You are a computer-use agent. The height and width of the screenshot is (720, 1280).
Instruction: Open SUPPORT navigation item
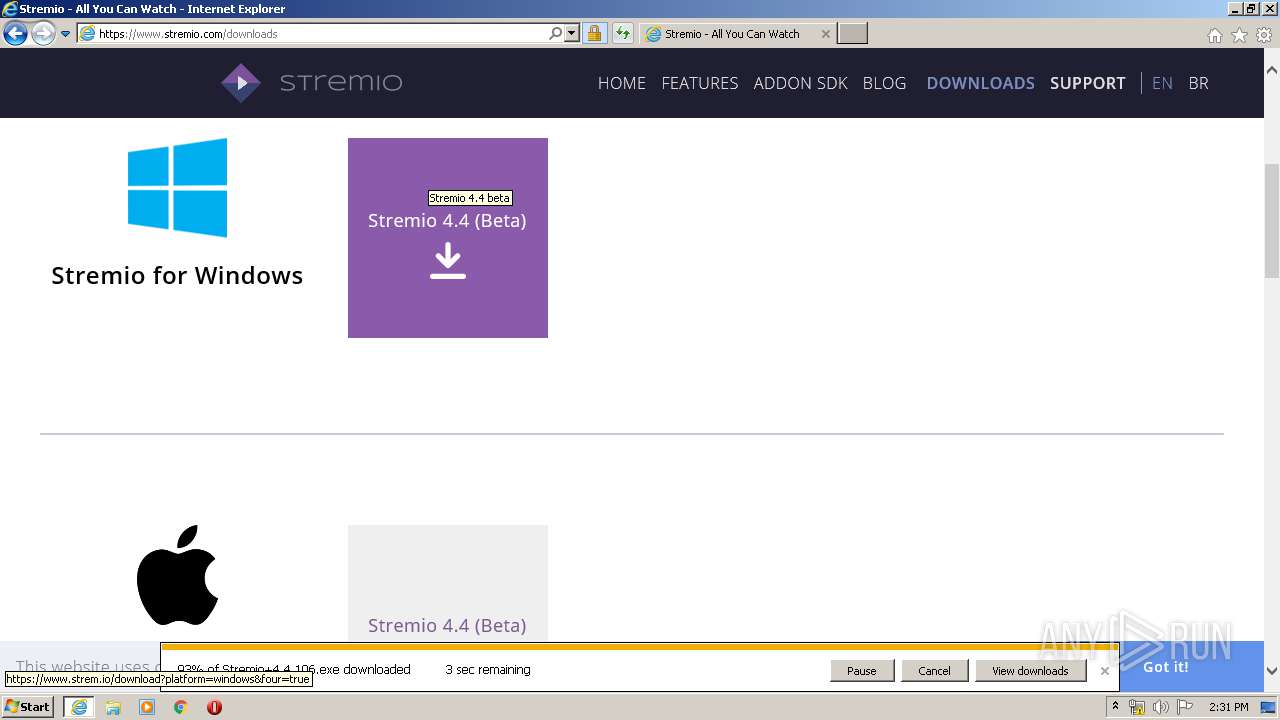[x=1087, y=83]
